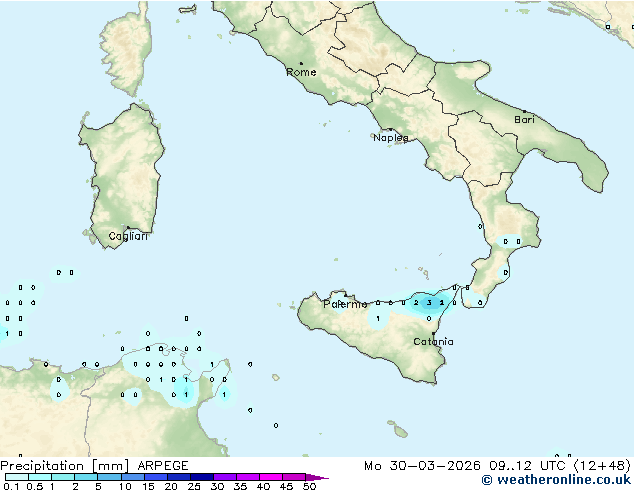Click the '09..12 UTC' time text
The height and width of the screenshot is (490, 634).
(x=527, y=466)
